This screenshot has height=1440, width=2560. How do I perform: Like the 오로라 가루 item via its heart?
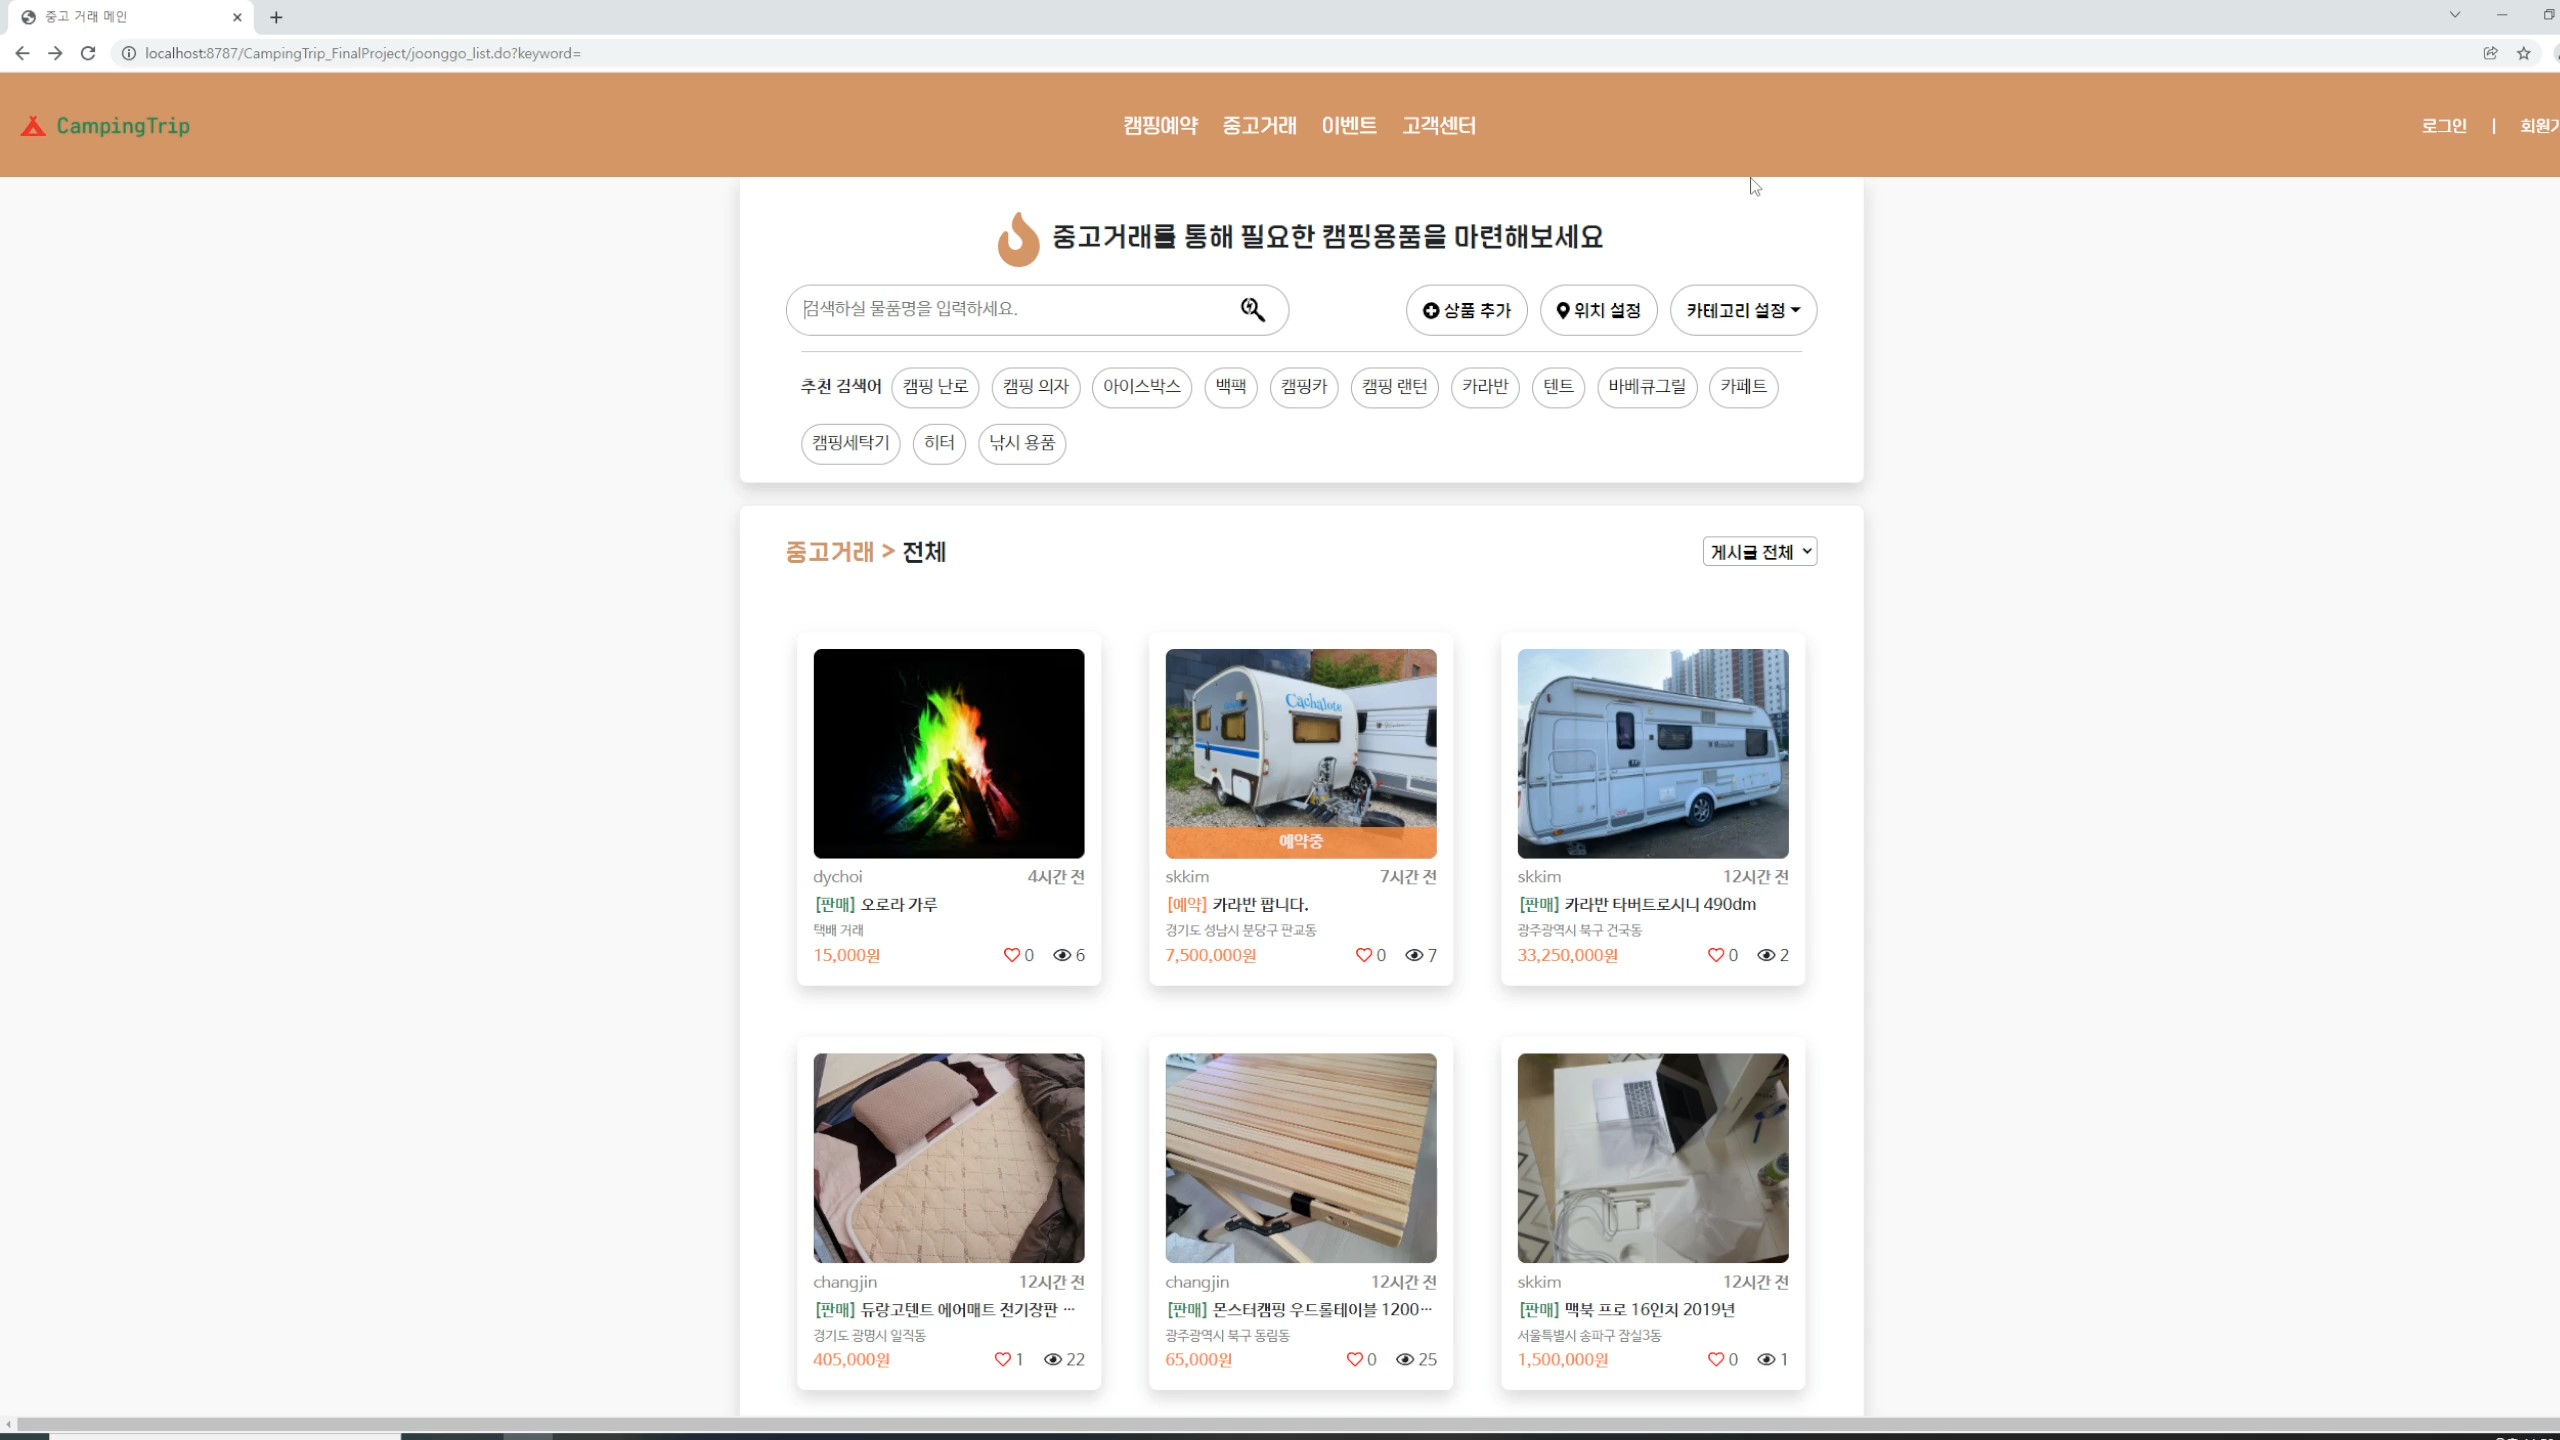tap(1011, 955)
